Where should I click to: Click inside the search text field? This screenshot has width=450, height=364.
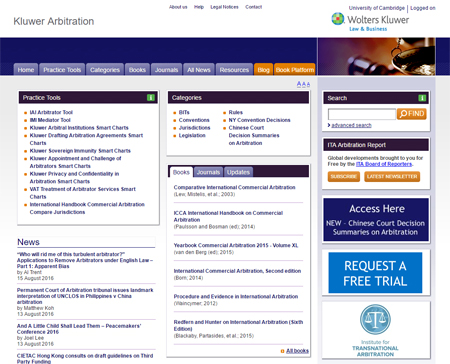[362, 114]
